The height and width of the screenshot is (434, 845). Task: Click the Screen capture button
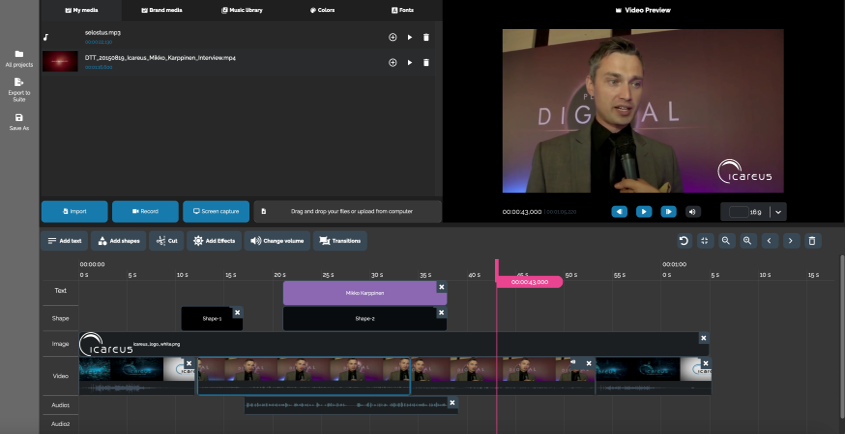(x=215, y=212)
